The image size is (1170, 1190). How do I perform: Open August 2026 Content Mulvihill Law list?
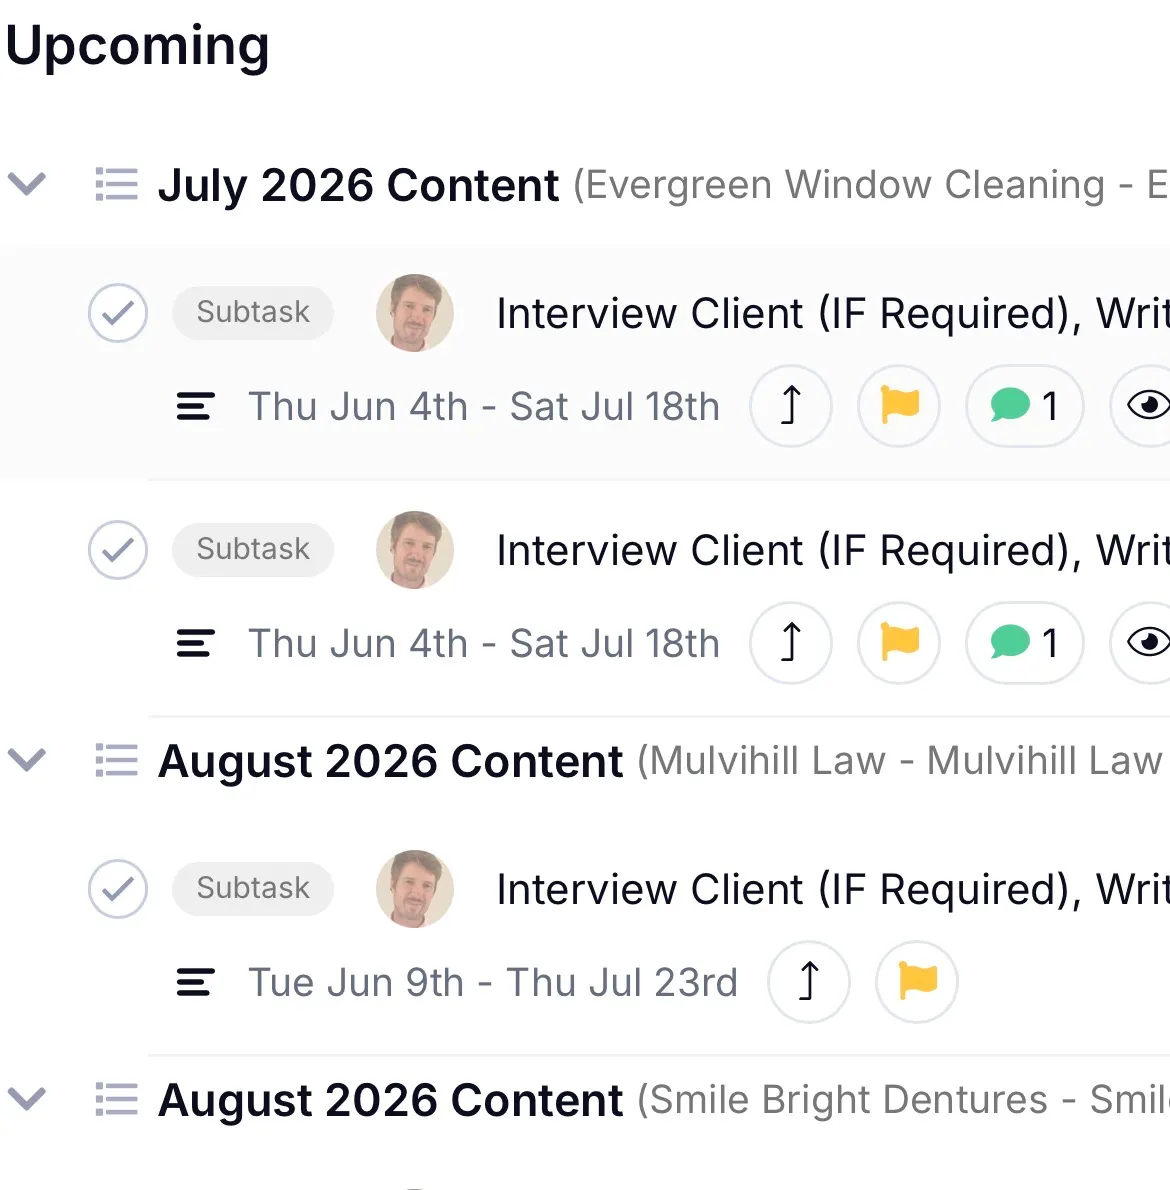(390, 761)
